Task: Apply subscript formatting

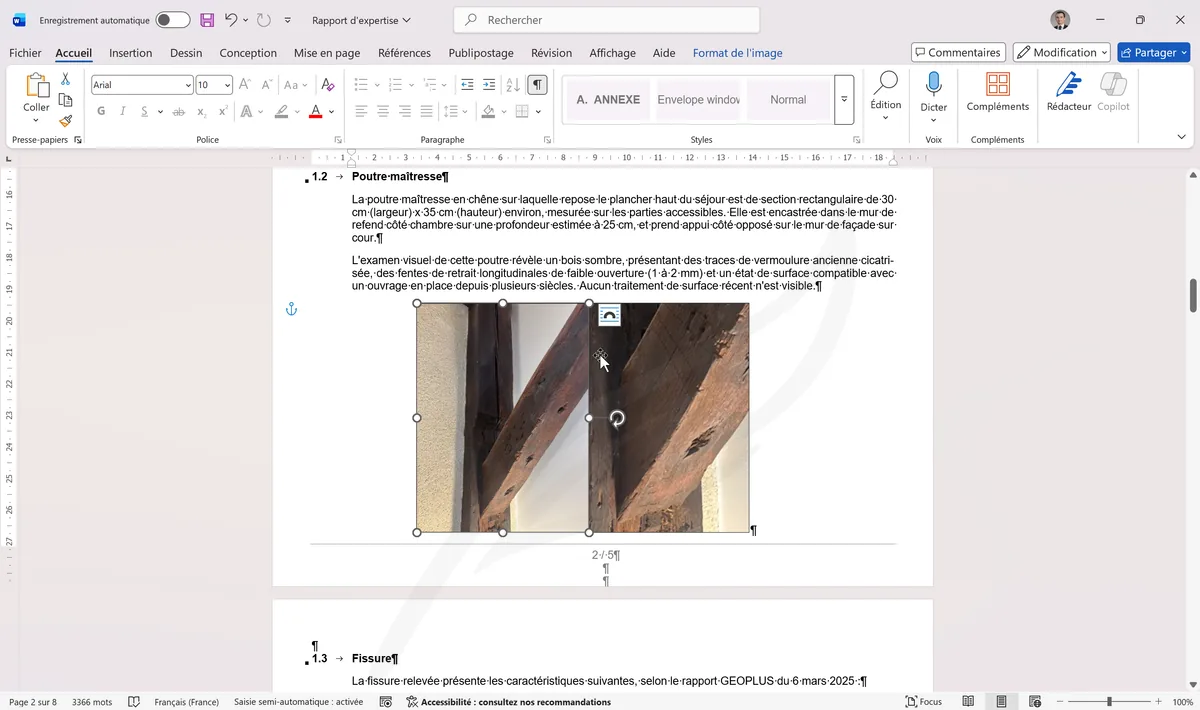Action: [201, 112]
